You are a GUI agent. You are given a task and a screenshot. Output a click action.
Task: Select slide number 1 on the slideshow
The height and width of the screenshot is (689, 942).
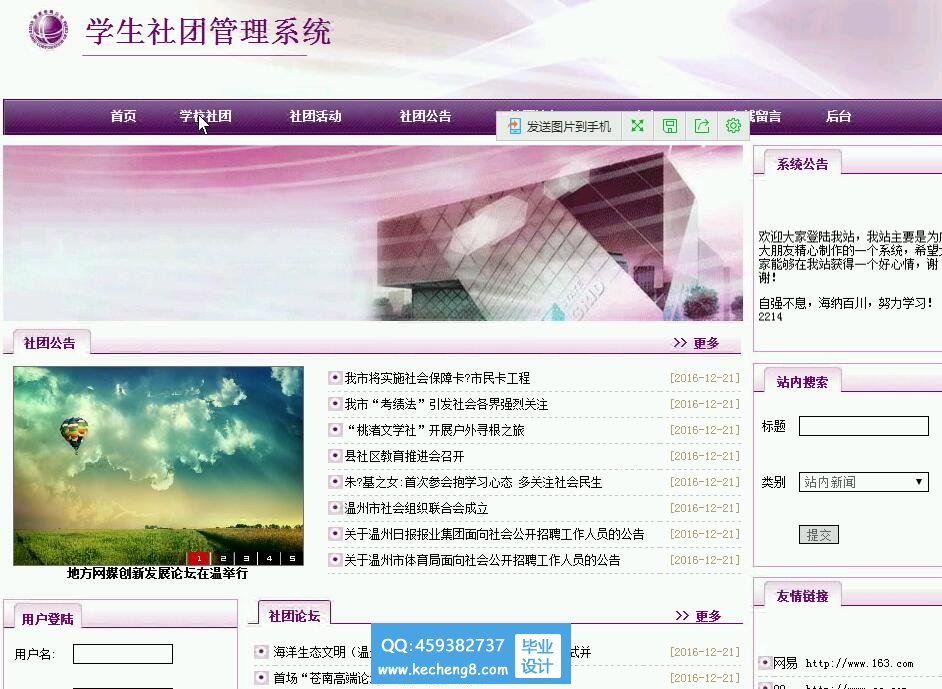(199, 558)
